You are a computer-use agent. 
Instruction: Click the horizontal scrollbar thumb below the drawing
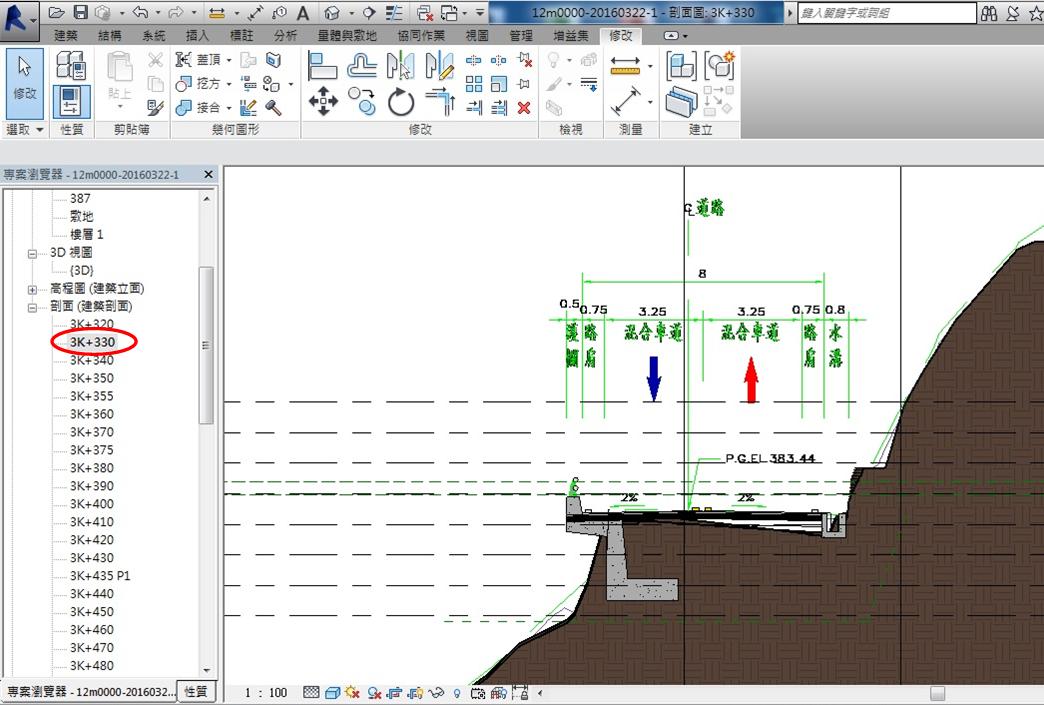937,692
